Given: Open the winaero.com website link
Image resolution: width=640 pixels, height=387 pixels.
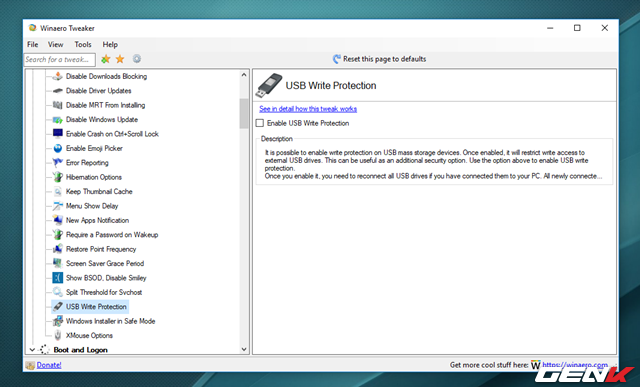Looking at the screenshot, I should click(x=575, y=365).
